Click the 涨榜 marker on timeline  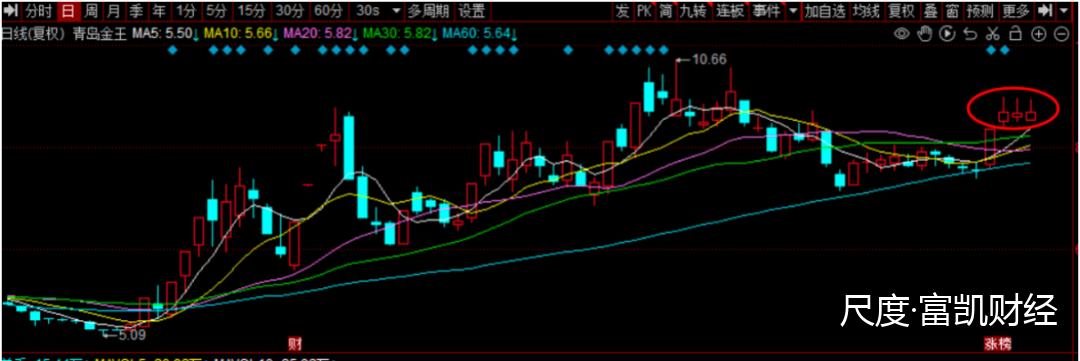(997, 342)
